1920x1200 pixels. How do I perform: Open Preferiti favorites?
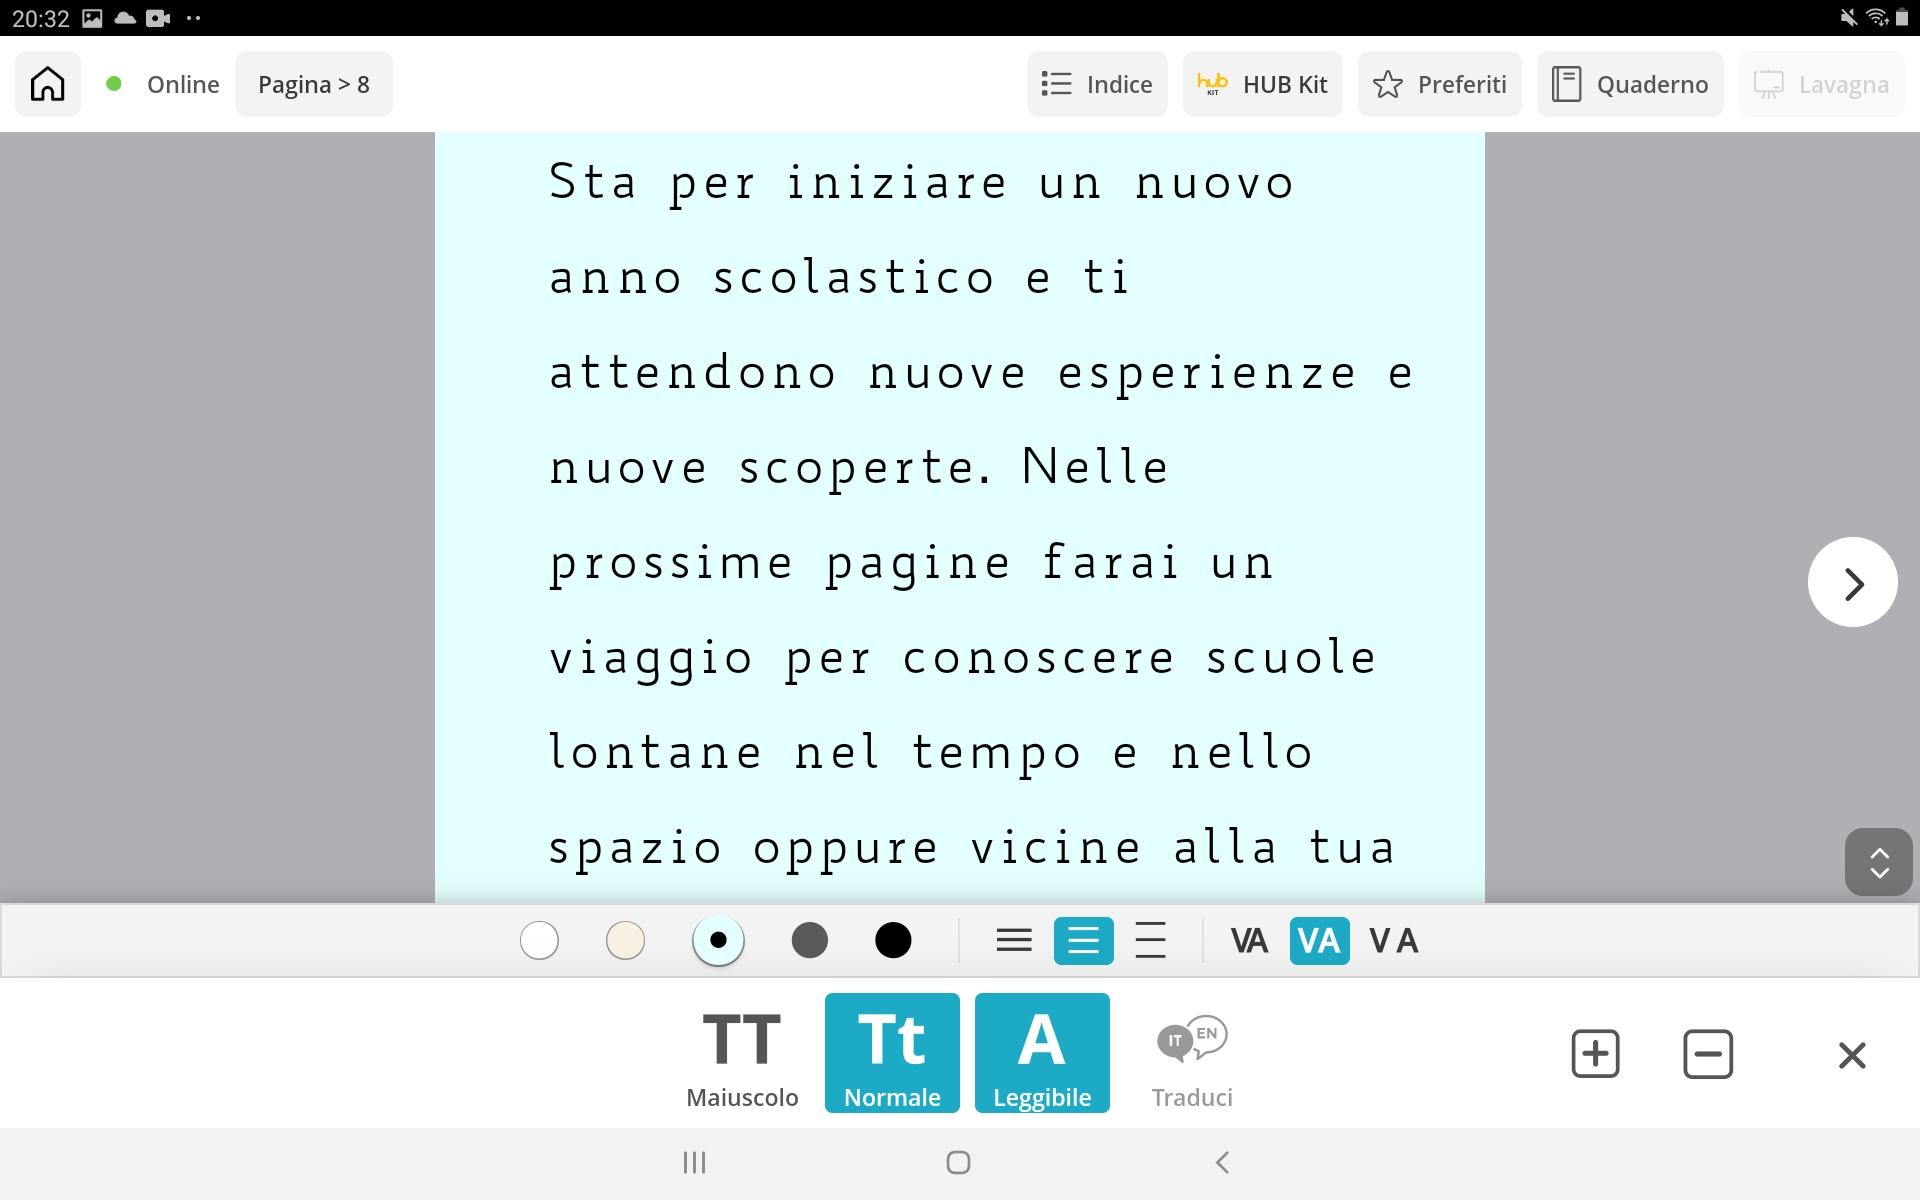pyautogui.click(x=1439, y=84)
